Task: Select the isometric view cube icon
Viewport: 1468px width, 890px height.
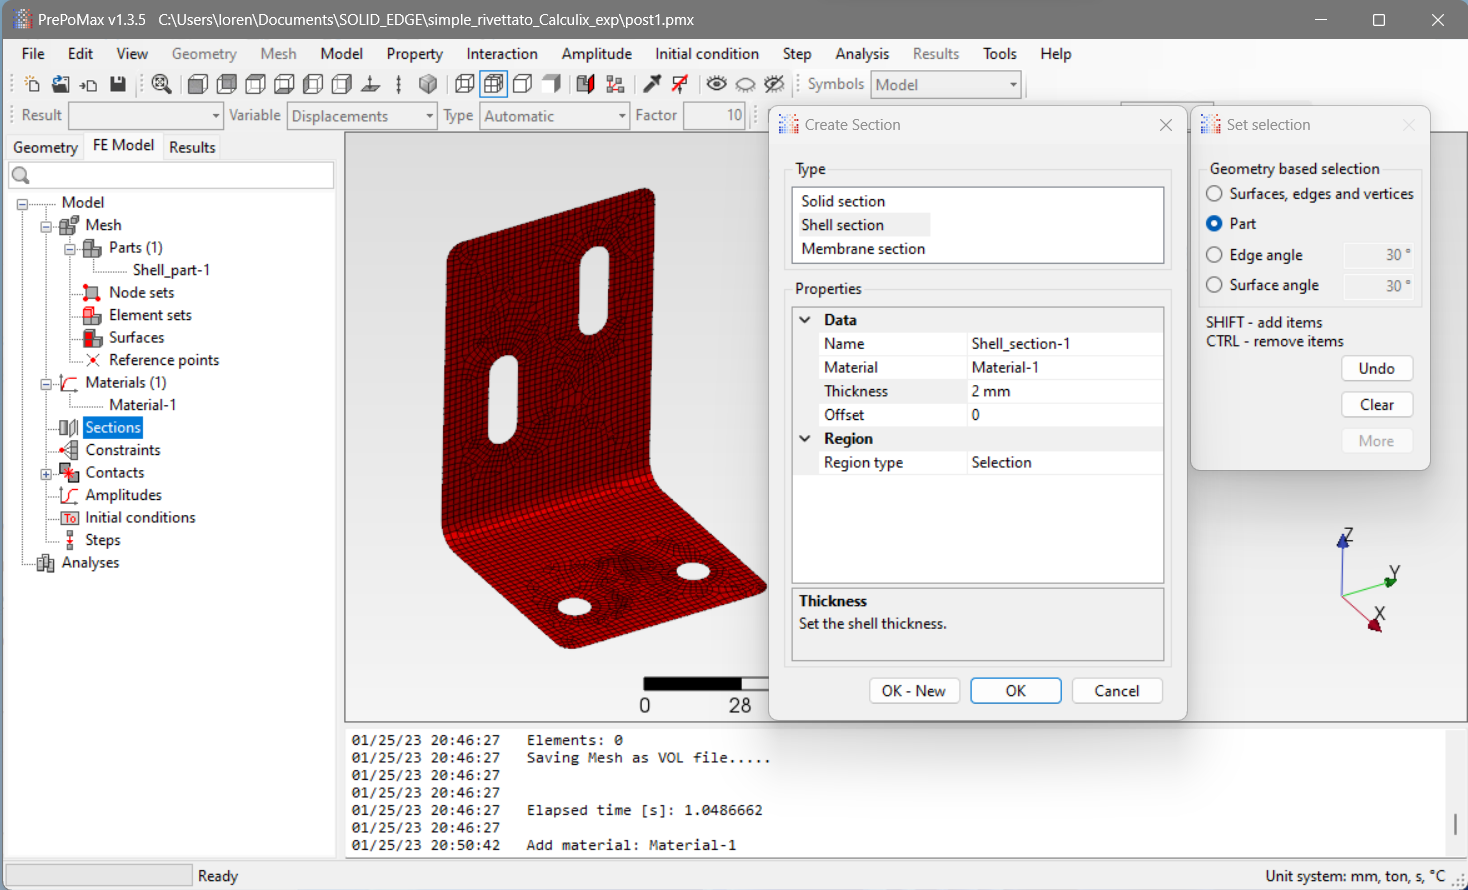Action: coord(428,85)
